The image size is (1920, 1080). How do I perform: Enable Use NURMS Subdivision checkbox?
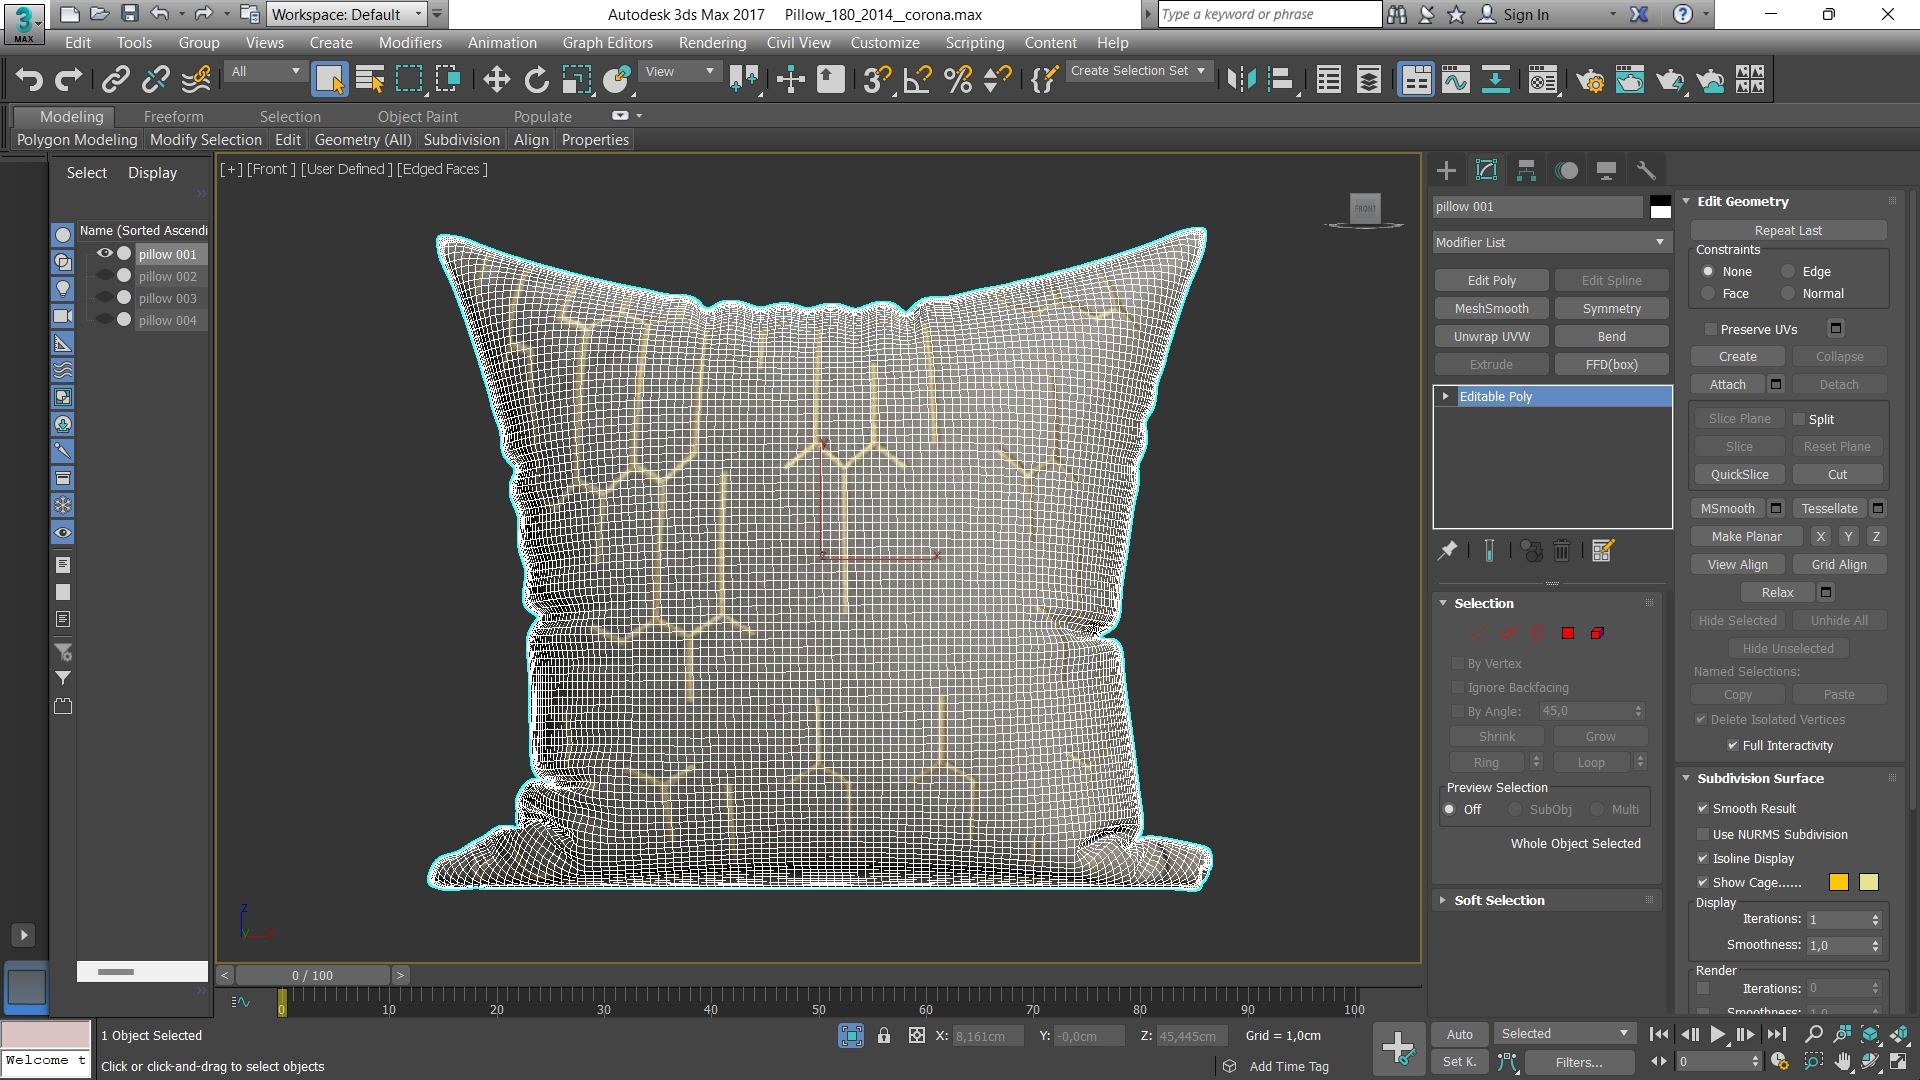tap(1702, 834)
